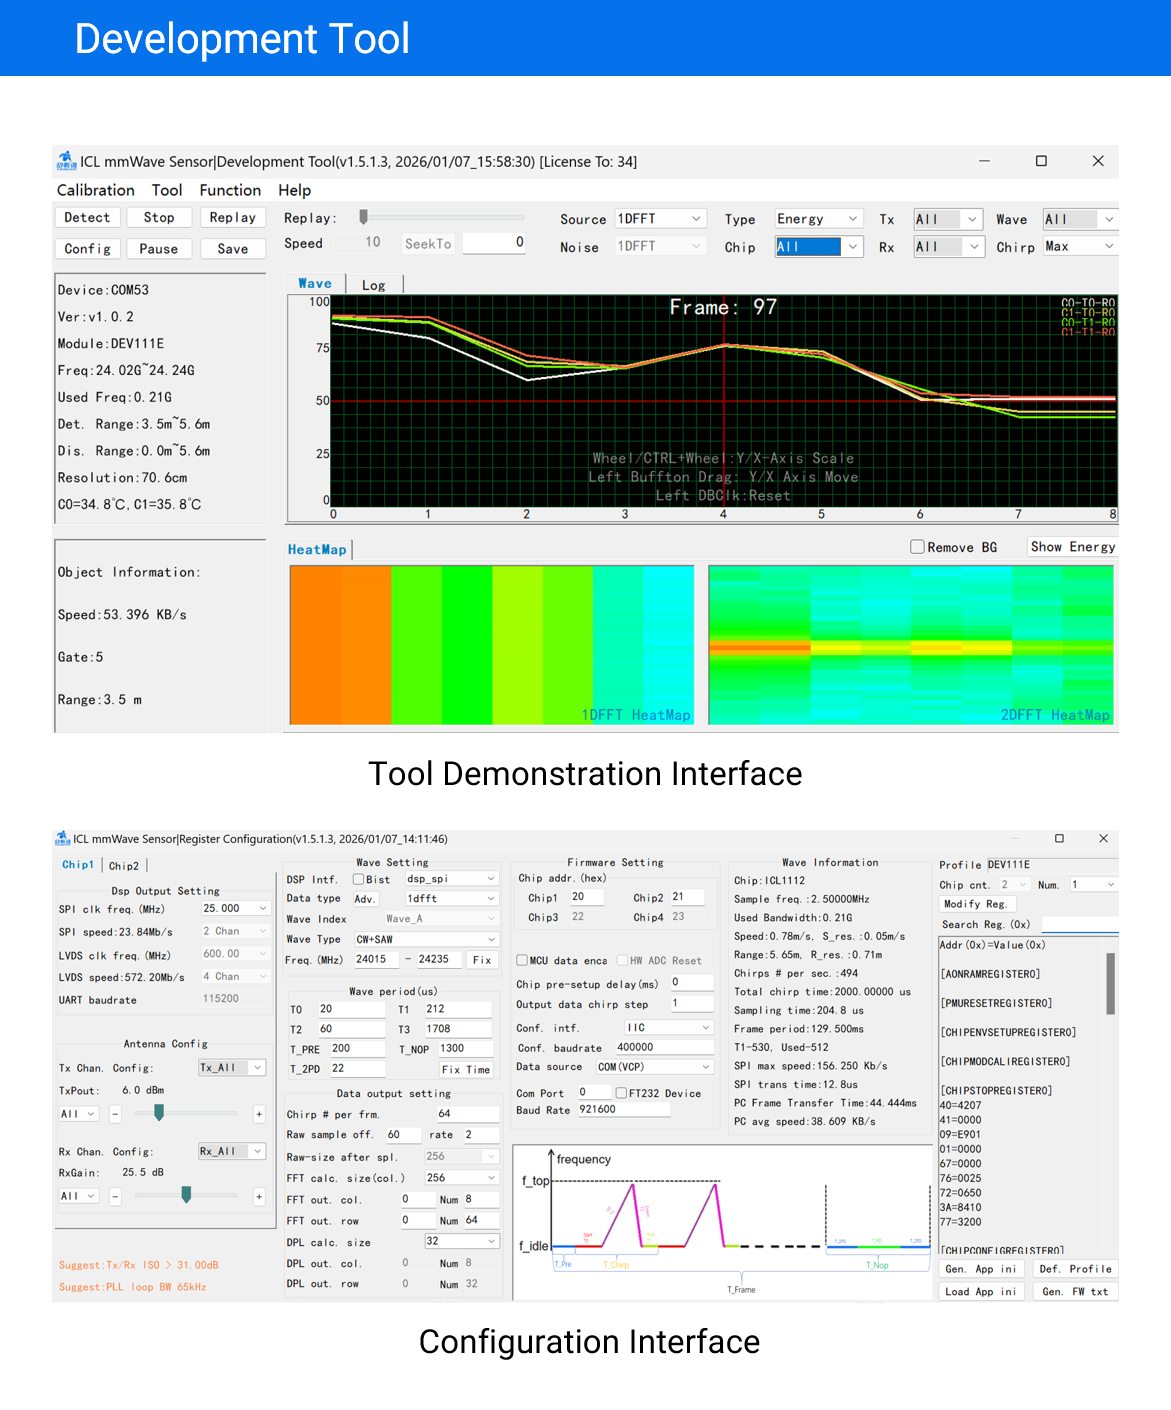Viewport: 1171px width, 1410px height.
Task: Close the Register Configuration window
Action: [x=1103, y=839]
